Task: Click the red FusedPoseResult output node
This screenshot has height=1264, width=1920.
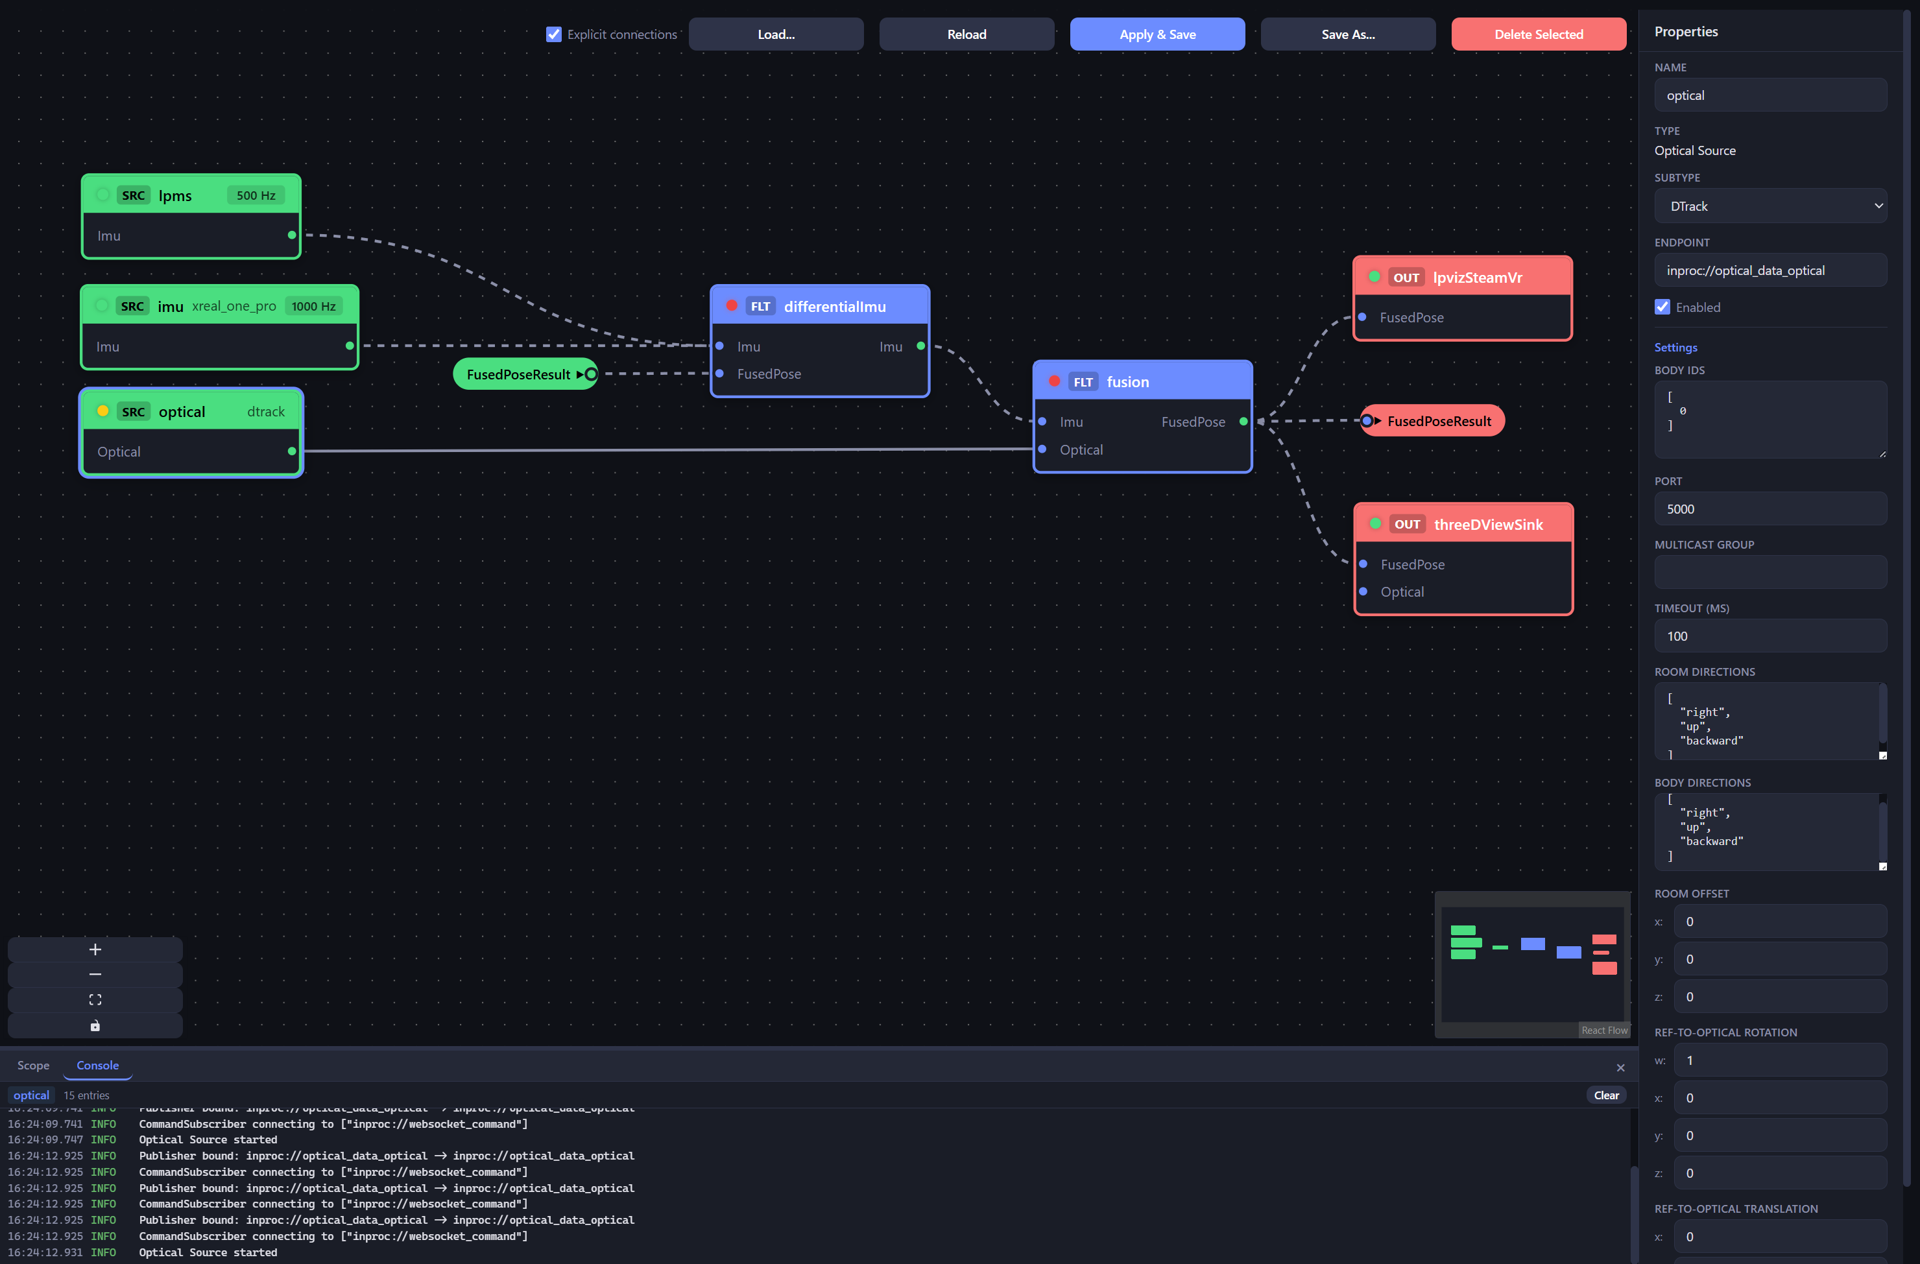Action: (x=1432, y=421)
